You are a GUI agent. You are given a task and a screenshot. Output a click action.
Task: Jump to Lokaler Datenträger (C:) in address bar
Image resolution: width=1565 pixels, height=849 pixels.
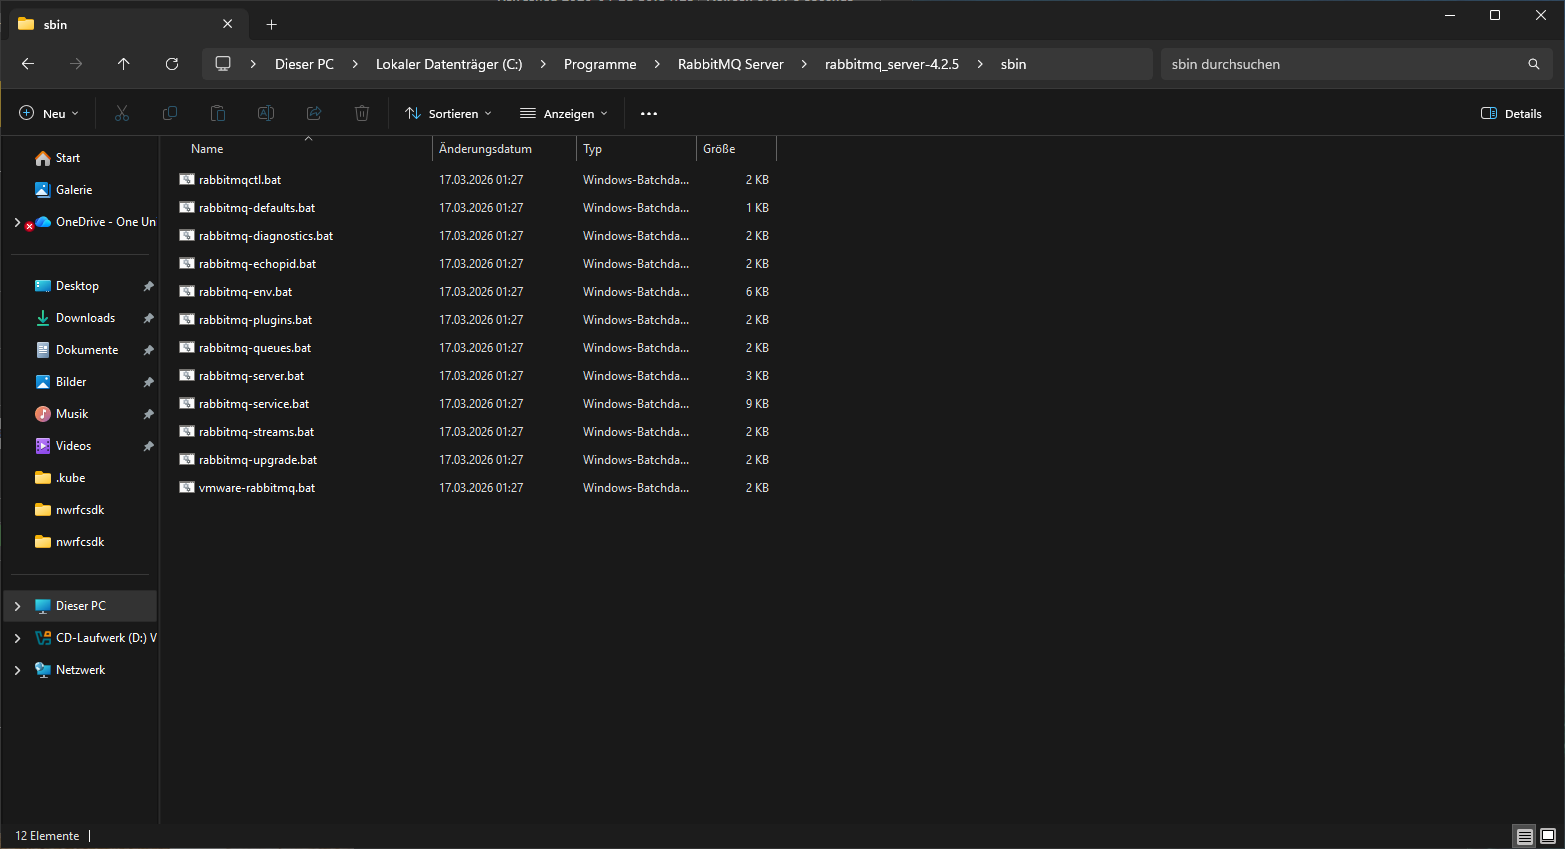point(449,64)
